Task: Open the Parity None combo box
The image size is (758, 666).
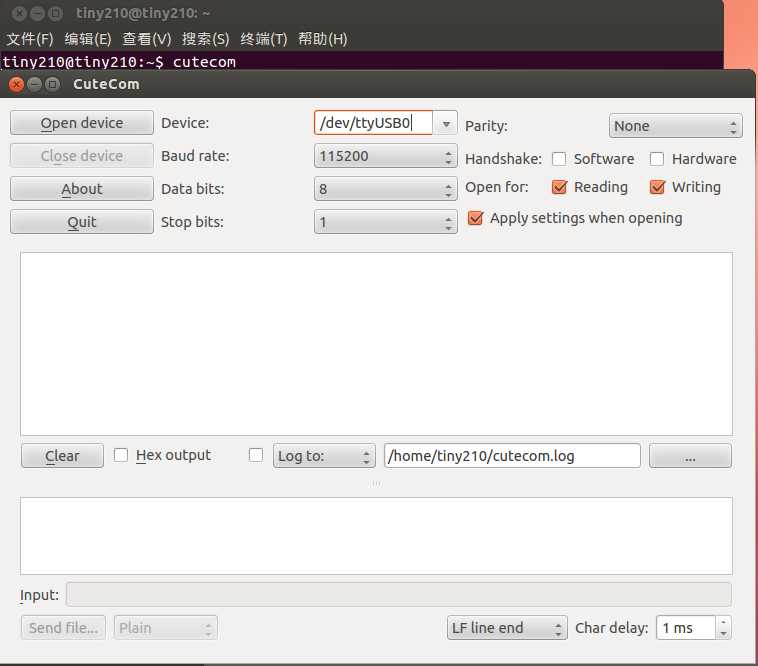Action: (675, 126)
